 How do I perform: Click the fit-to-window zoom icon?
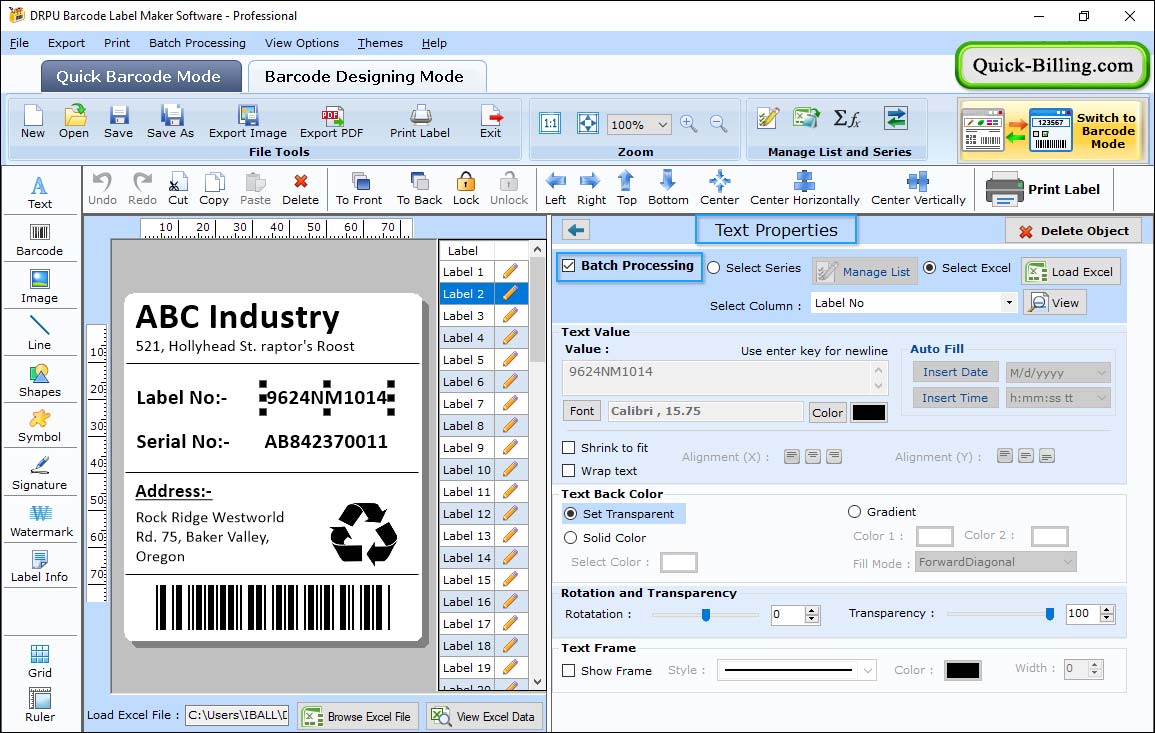pos(588,124)
